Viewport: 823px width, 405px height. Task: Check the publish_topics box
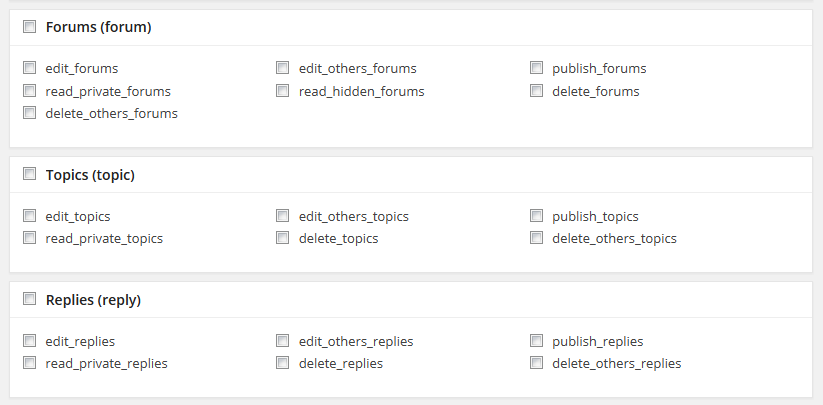tap(536, 216)
